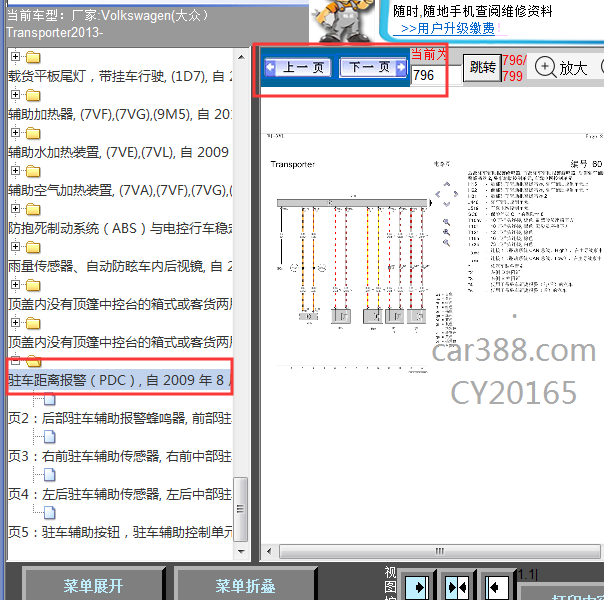604x600 pixels.
Task: Go to next page with 下一页
Action: click(373, 67)
